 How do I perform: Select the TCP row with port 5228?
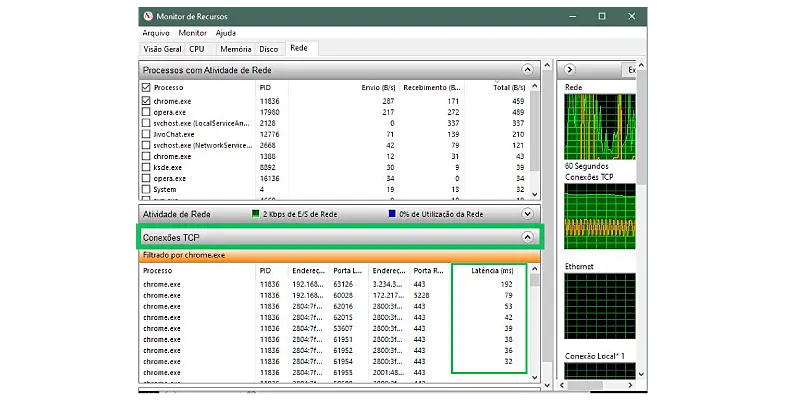pos(334,295)
